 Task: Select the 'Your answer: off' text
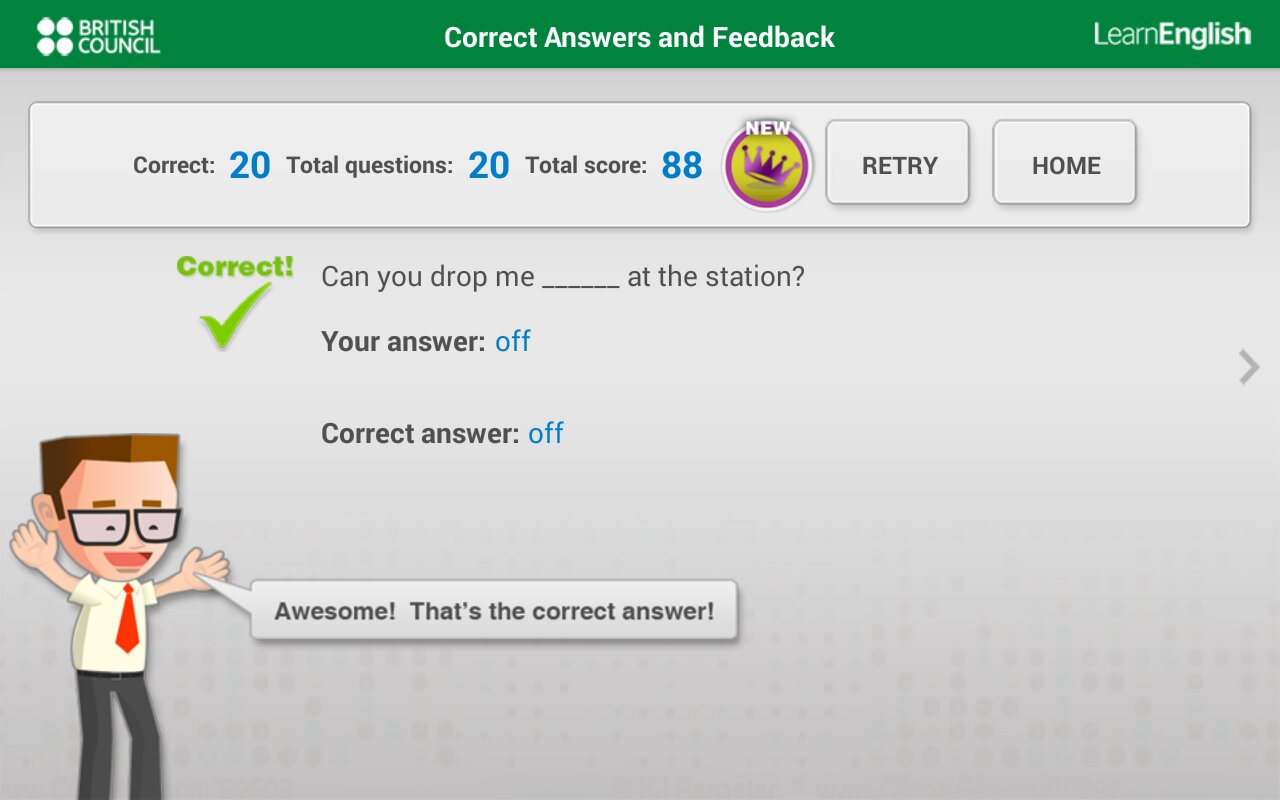coord(426,342)
